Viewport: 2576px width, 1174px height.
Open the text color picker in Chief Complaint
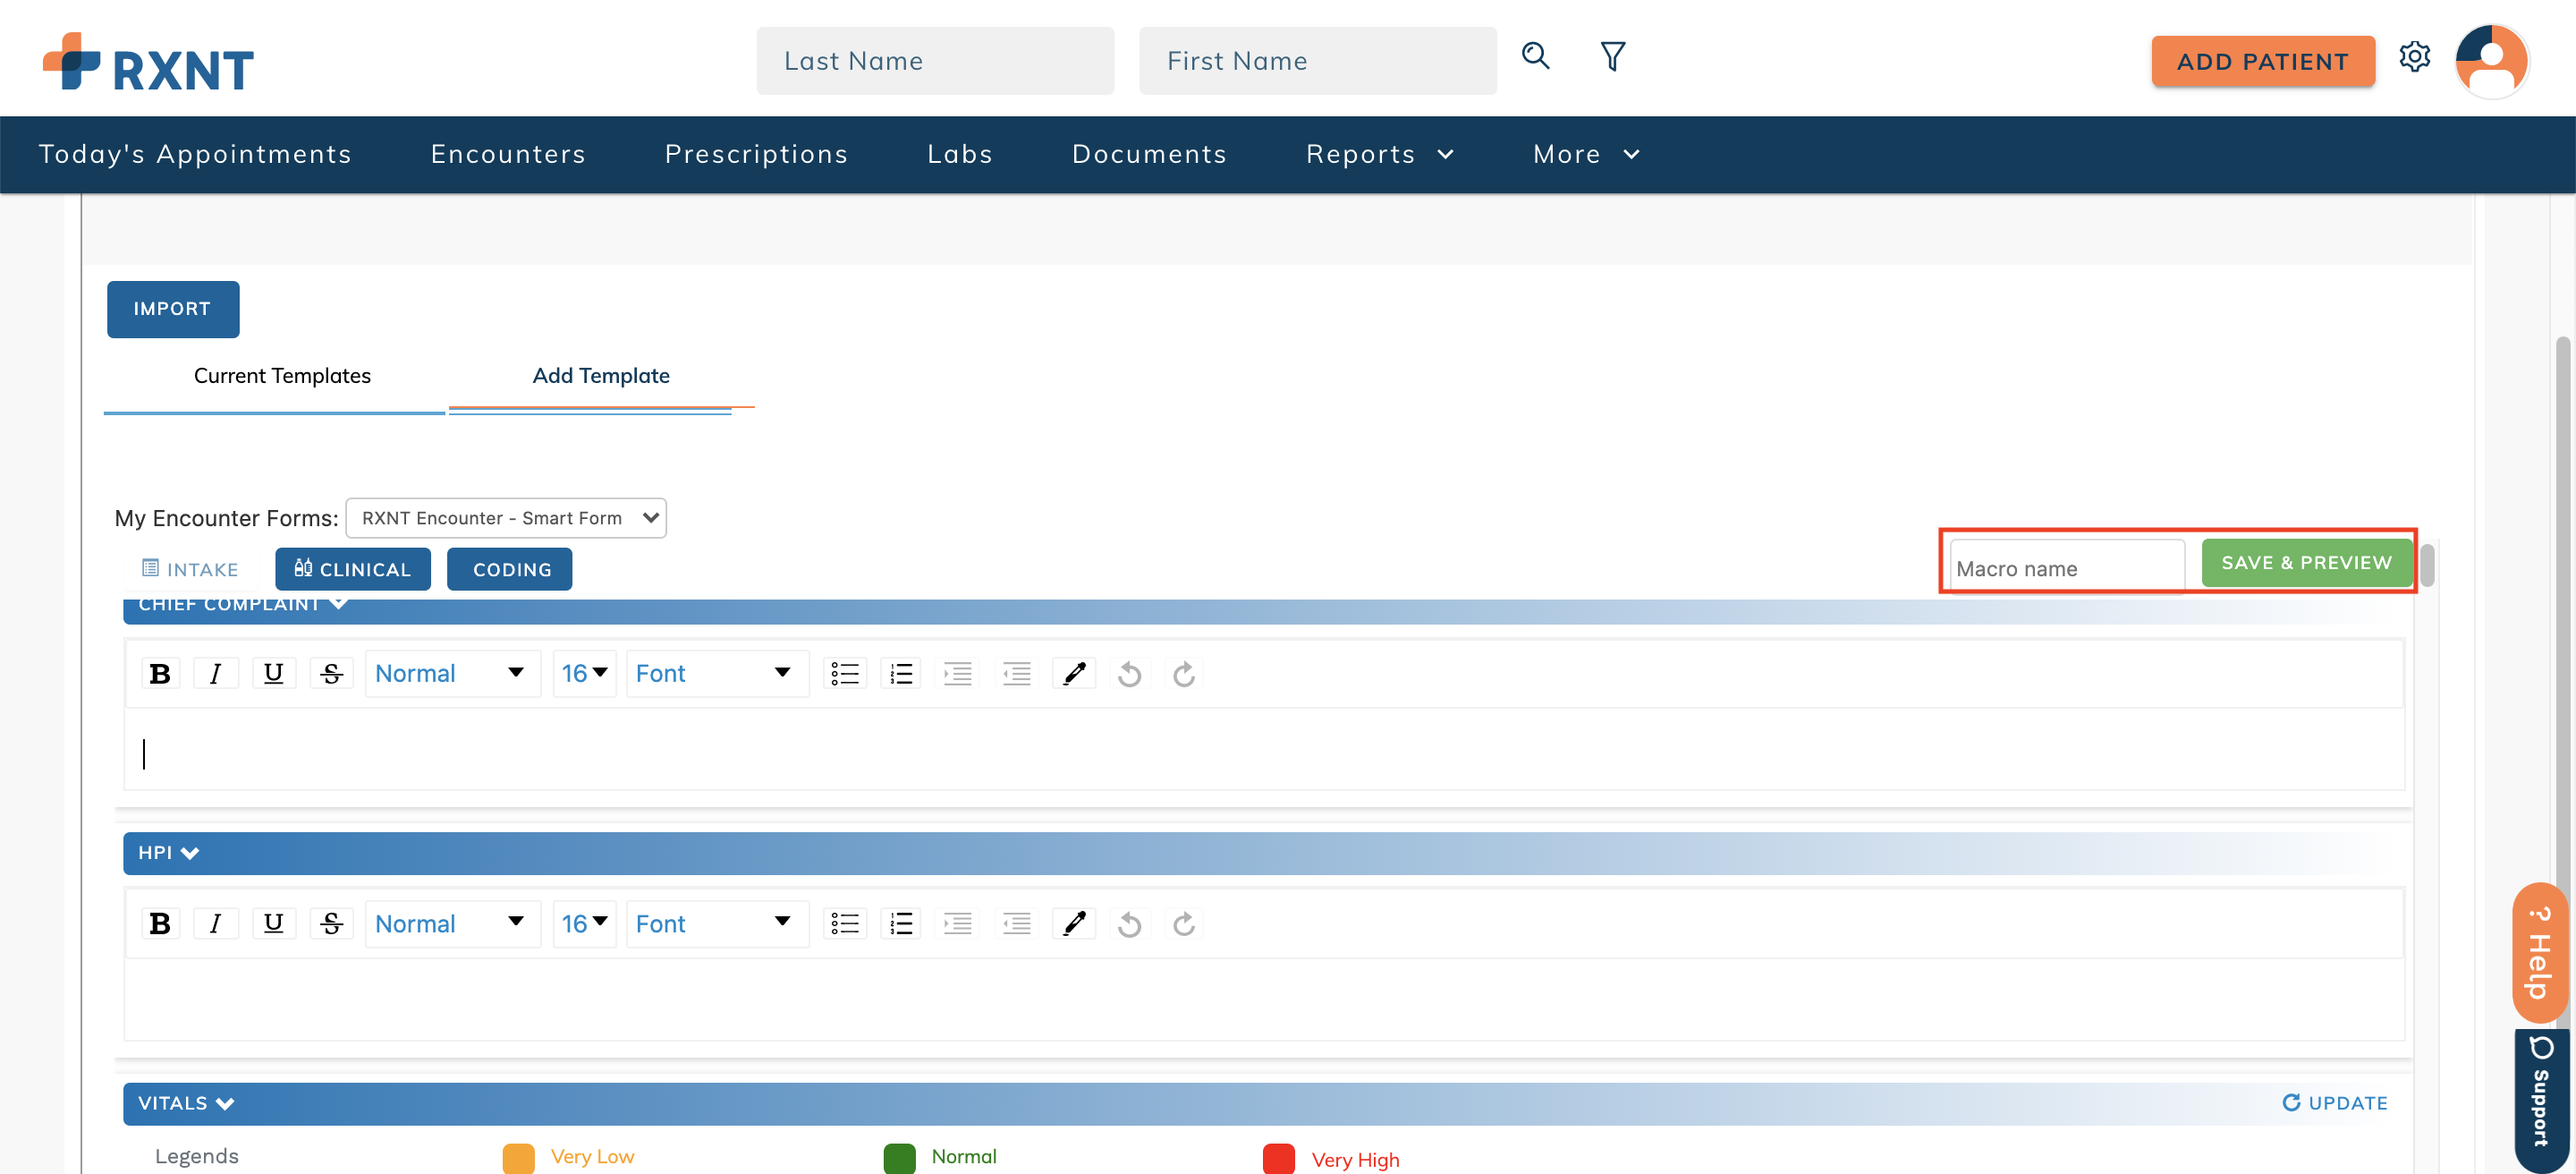tap(1074, 672)
